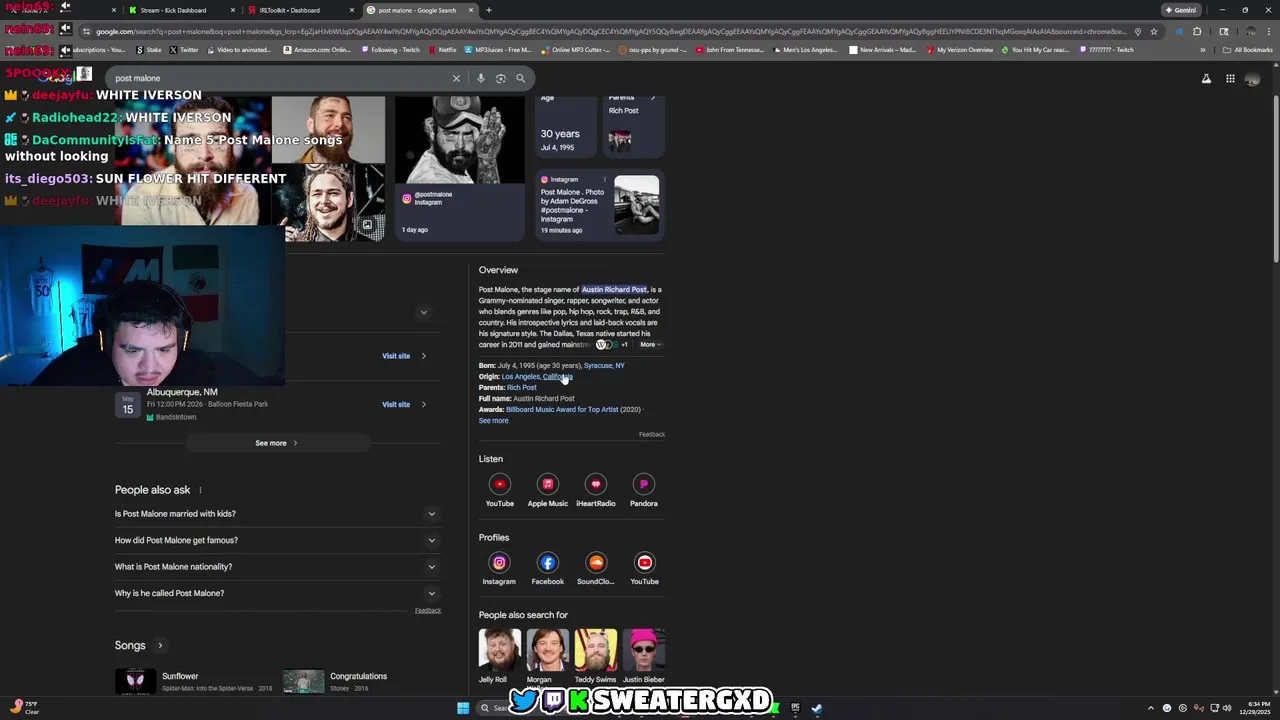Viewport: 1280px width, 720px height.
Task: Click the Chrome address bar URL
Action: click(610, 31)
